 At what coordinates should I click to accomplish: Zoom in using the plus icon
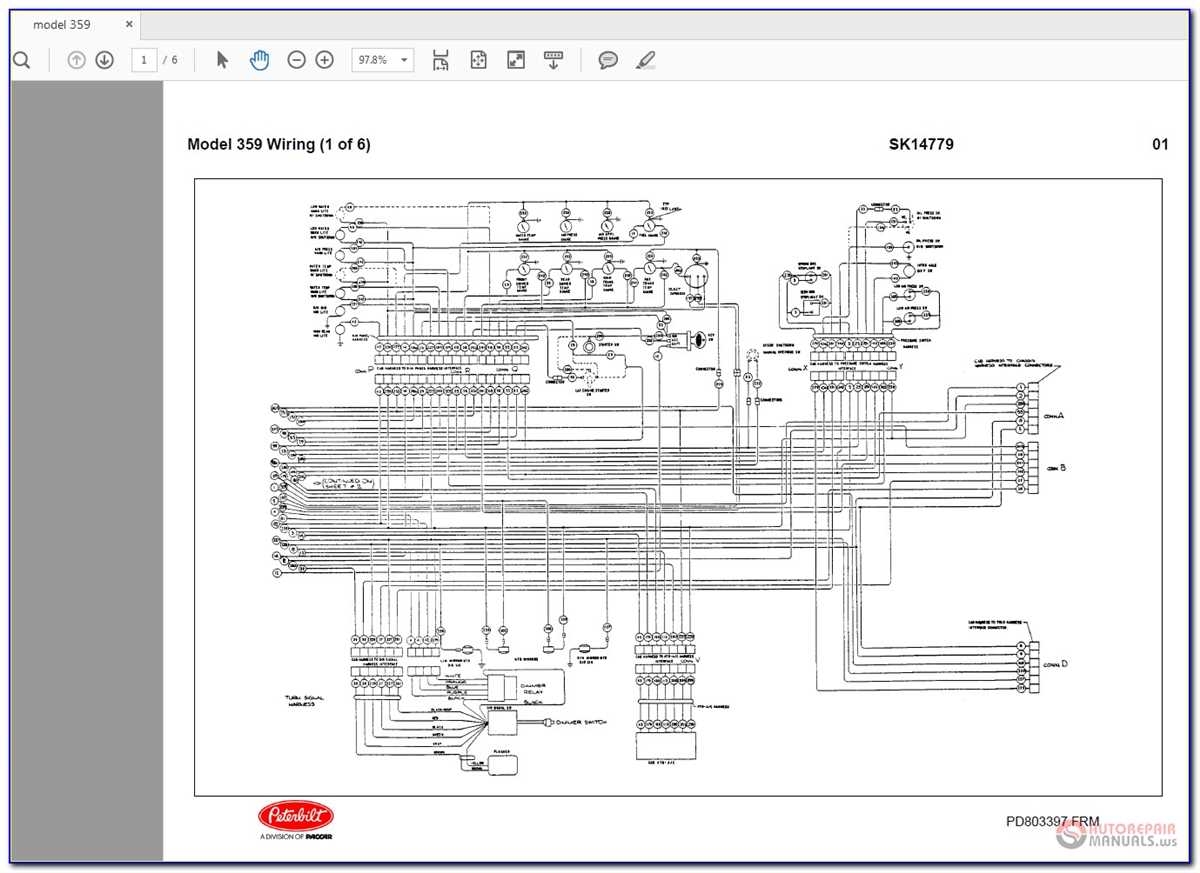[x=323, y=60]
